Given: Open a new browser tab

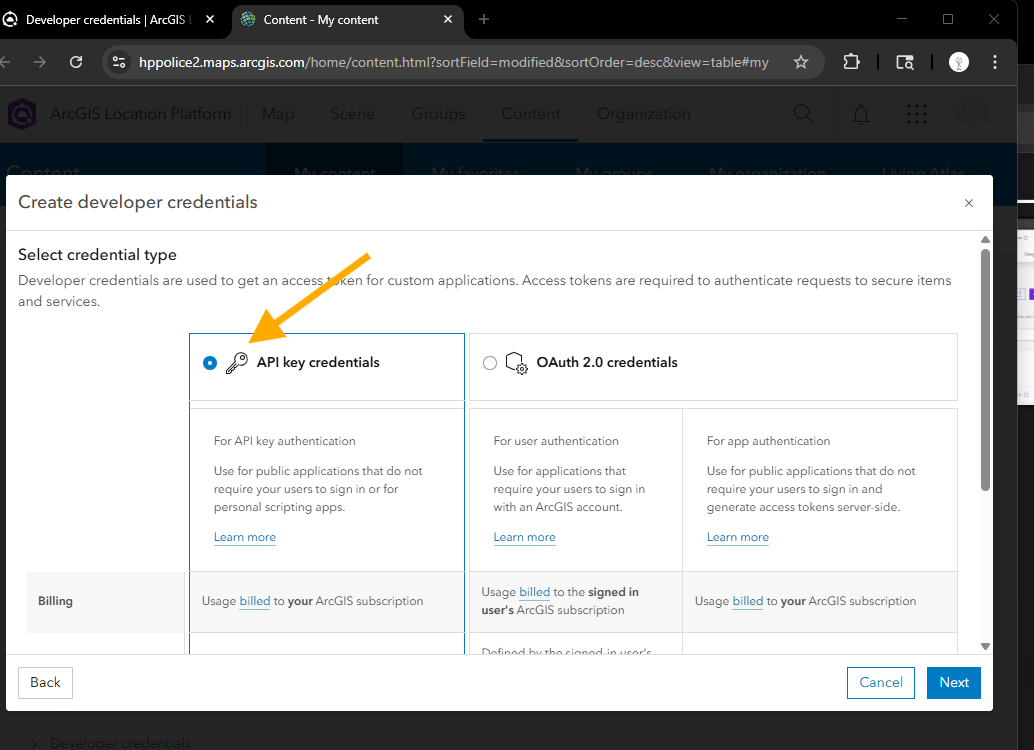Looking at the screenshot, I should pyautogui.click(x=483, y=20).
